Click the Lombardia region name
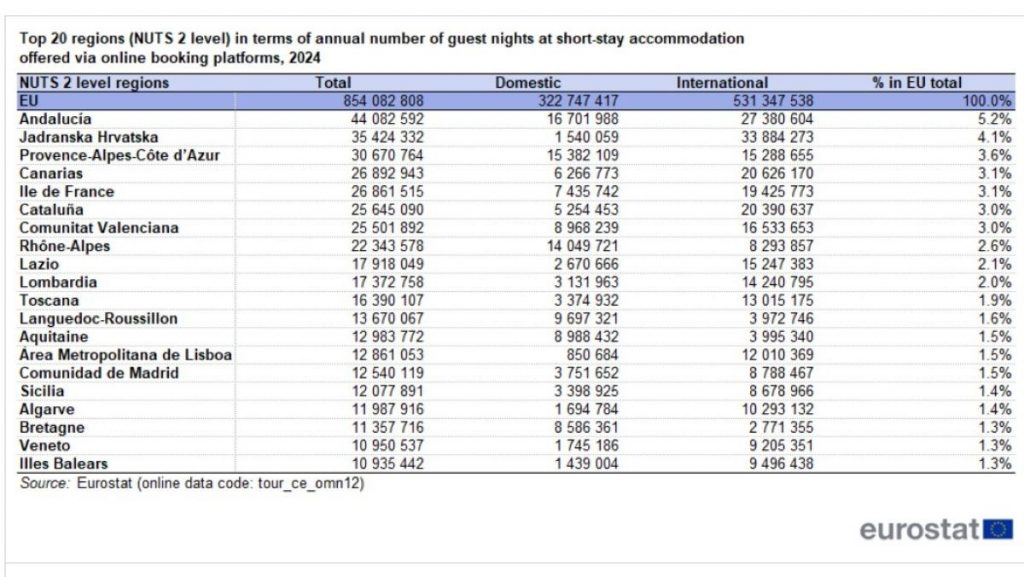This screenshot has height=577, width=1024. [x=58, y=283]
